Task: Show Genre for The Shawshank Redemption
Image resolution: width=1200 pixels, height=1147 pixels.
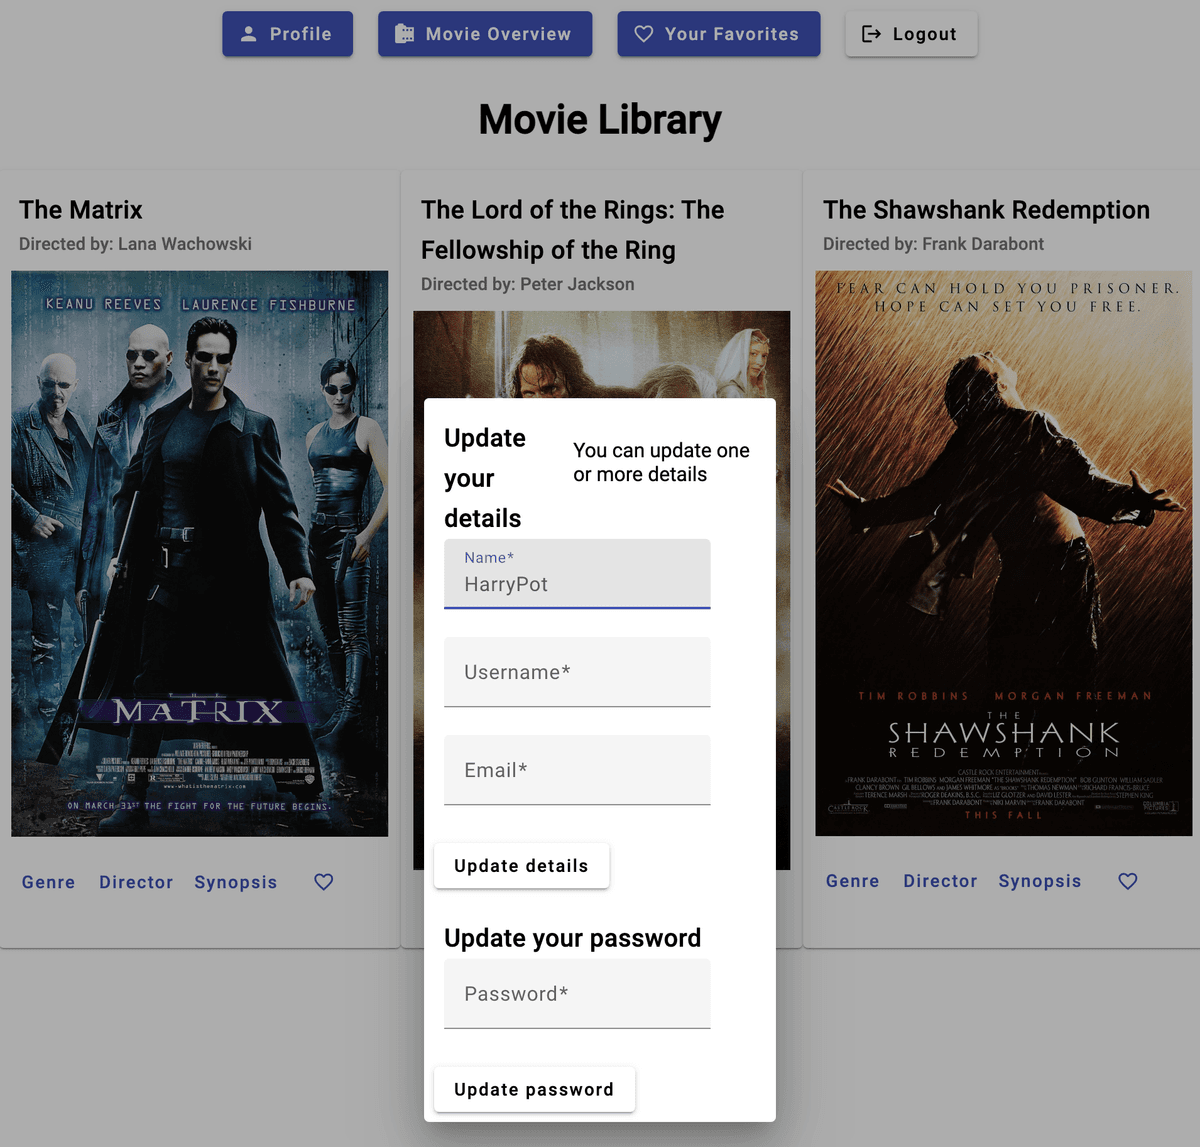Action: pyautogui.click(x=853, y=881)
